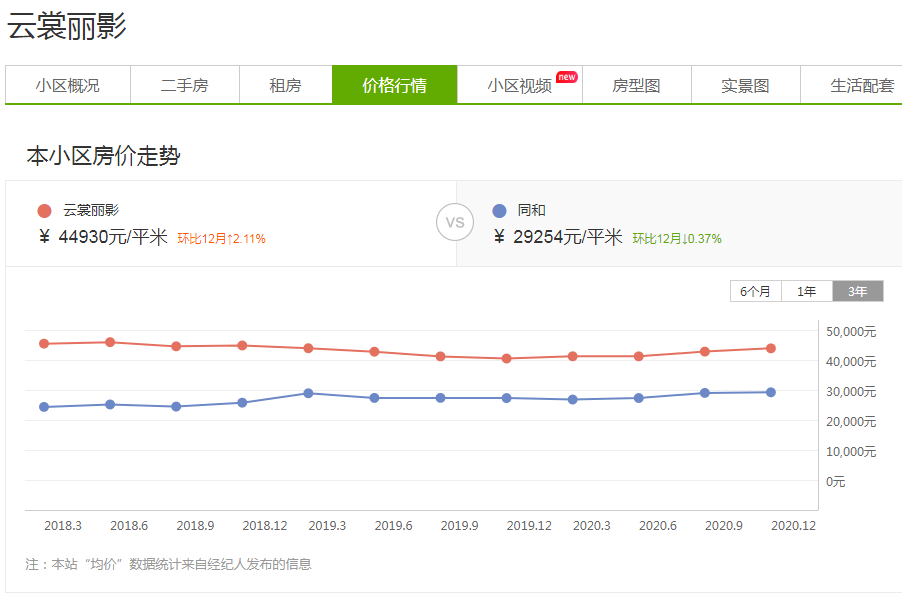Viewport: 902px width, 602px height.
Task: Click red data point for 2020.12
Action: pyautogui.click(x=771, y=348)
